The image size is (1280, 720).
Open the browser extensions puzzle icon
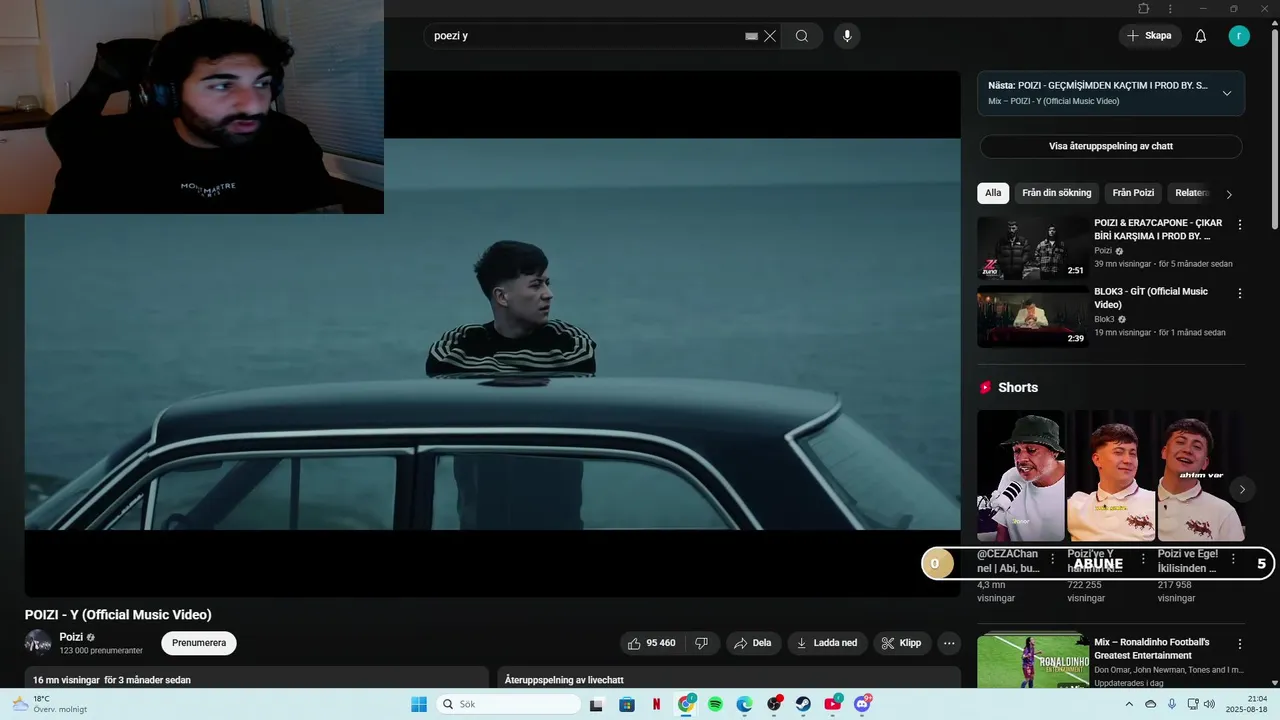[1144, 9]
